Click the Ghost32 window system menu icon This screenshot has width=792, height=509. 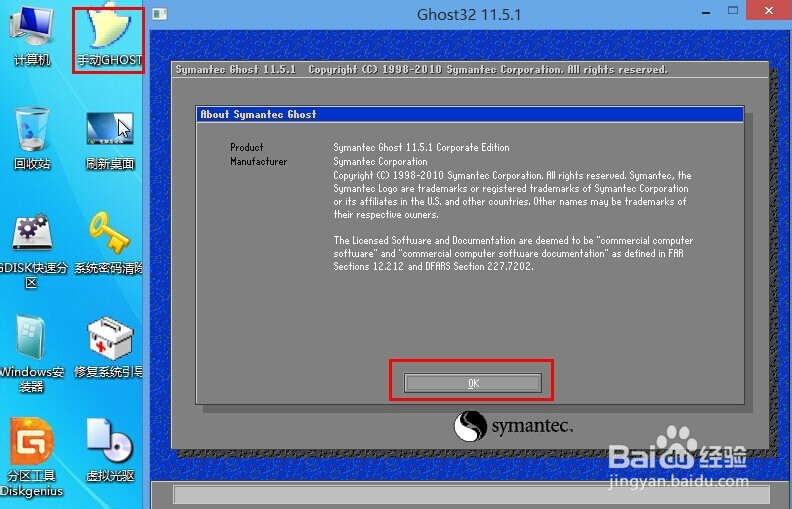[160, 14]
